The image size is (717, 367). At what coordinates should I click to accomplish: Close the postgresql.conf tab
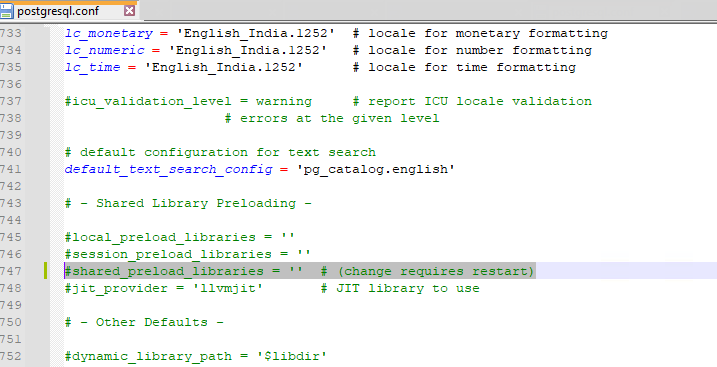tap(130, 11)
